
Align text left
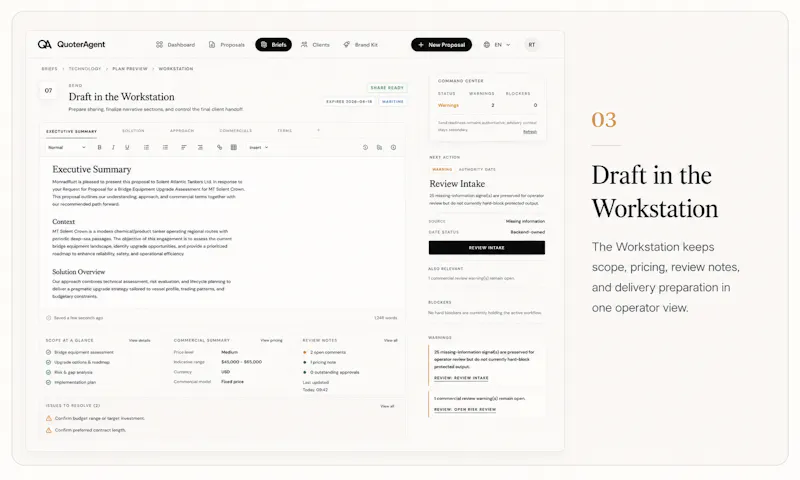pos(184,147)
